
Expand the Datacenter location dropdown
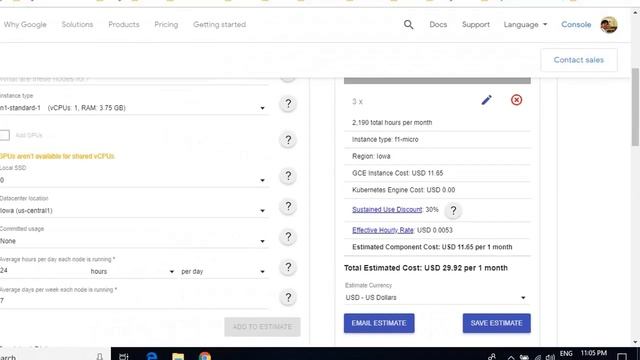pyautogui.click(x=133, y=211)
